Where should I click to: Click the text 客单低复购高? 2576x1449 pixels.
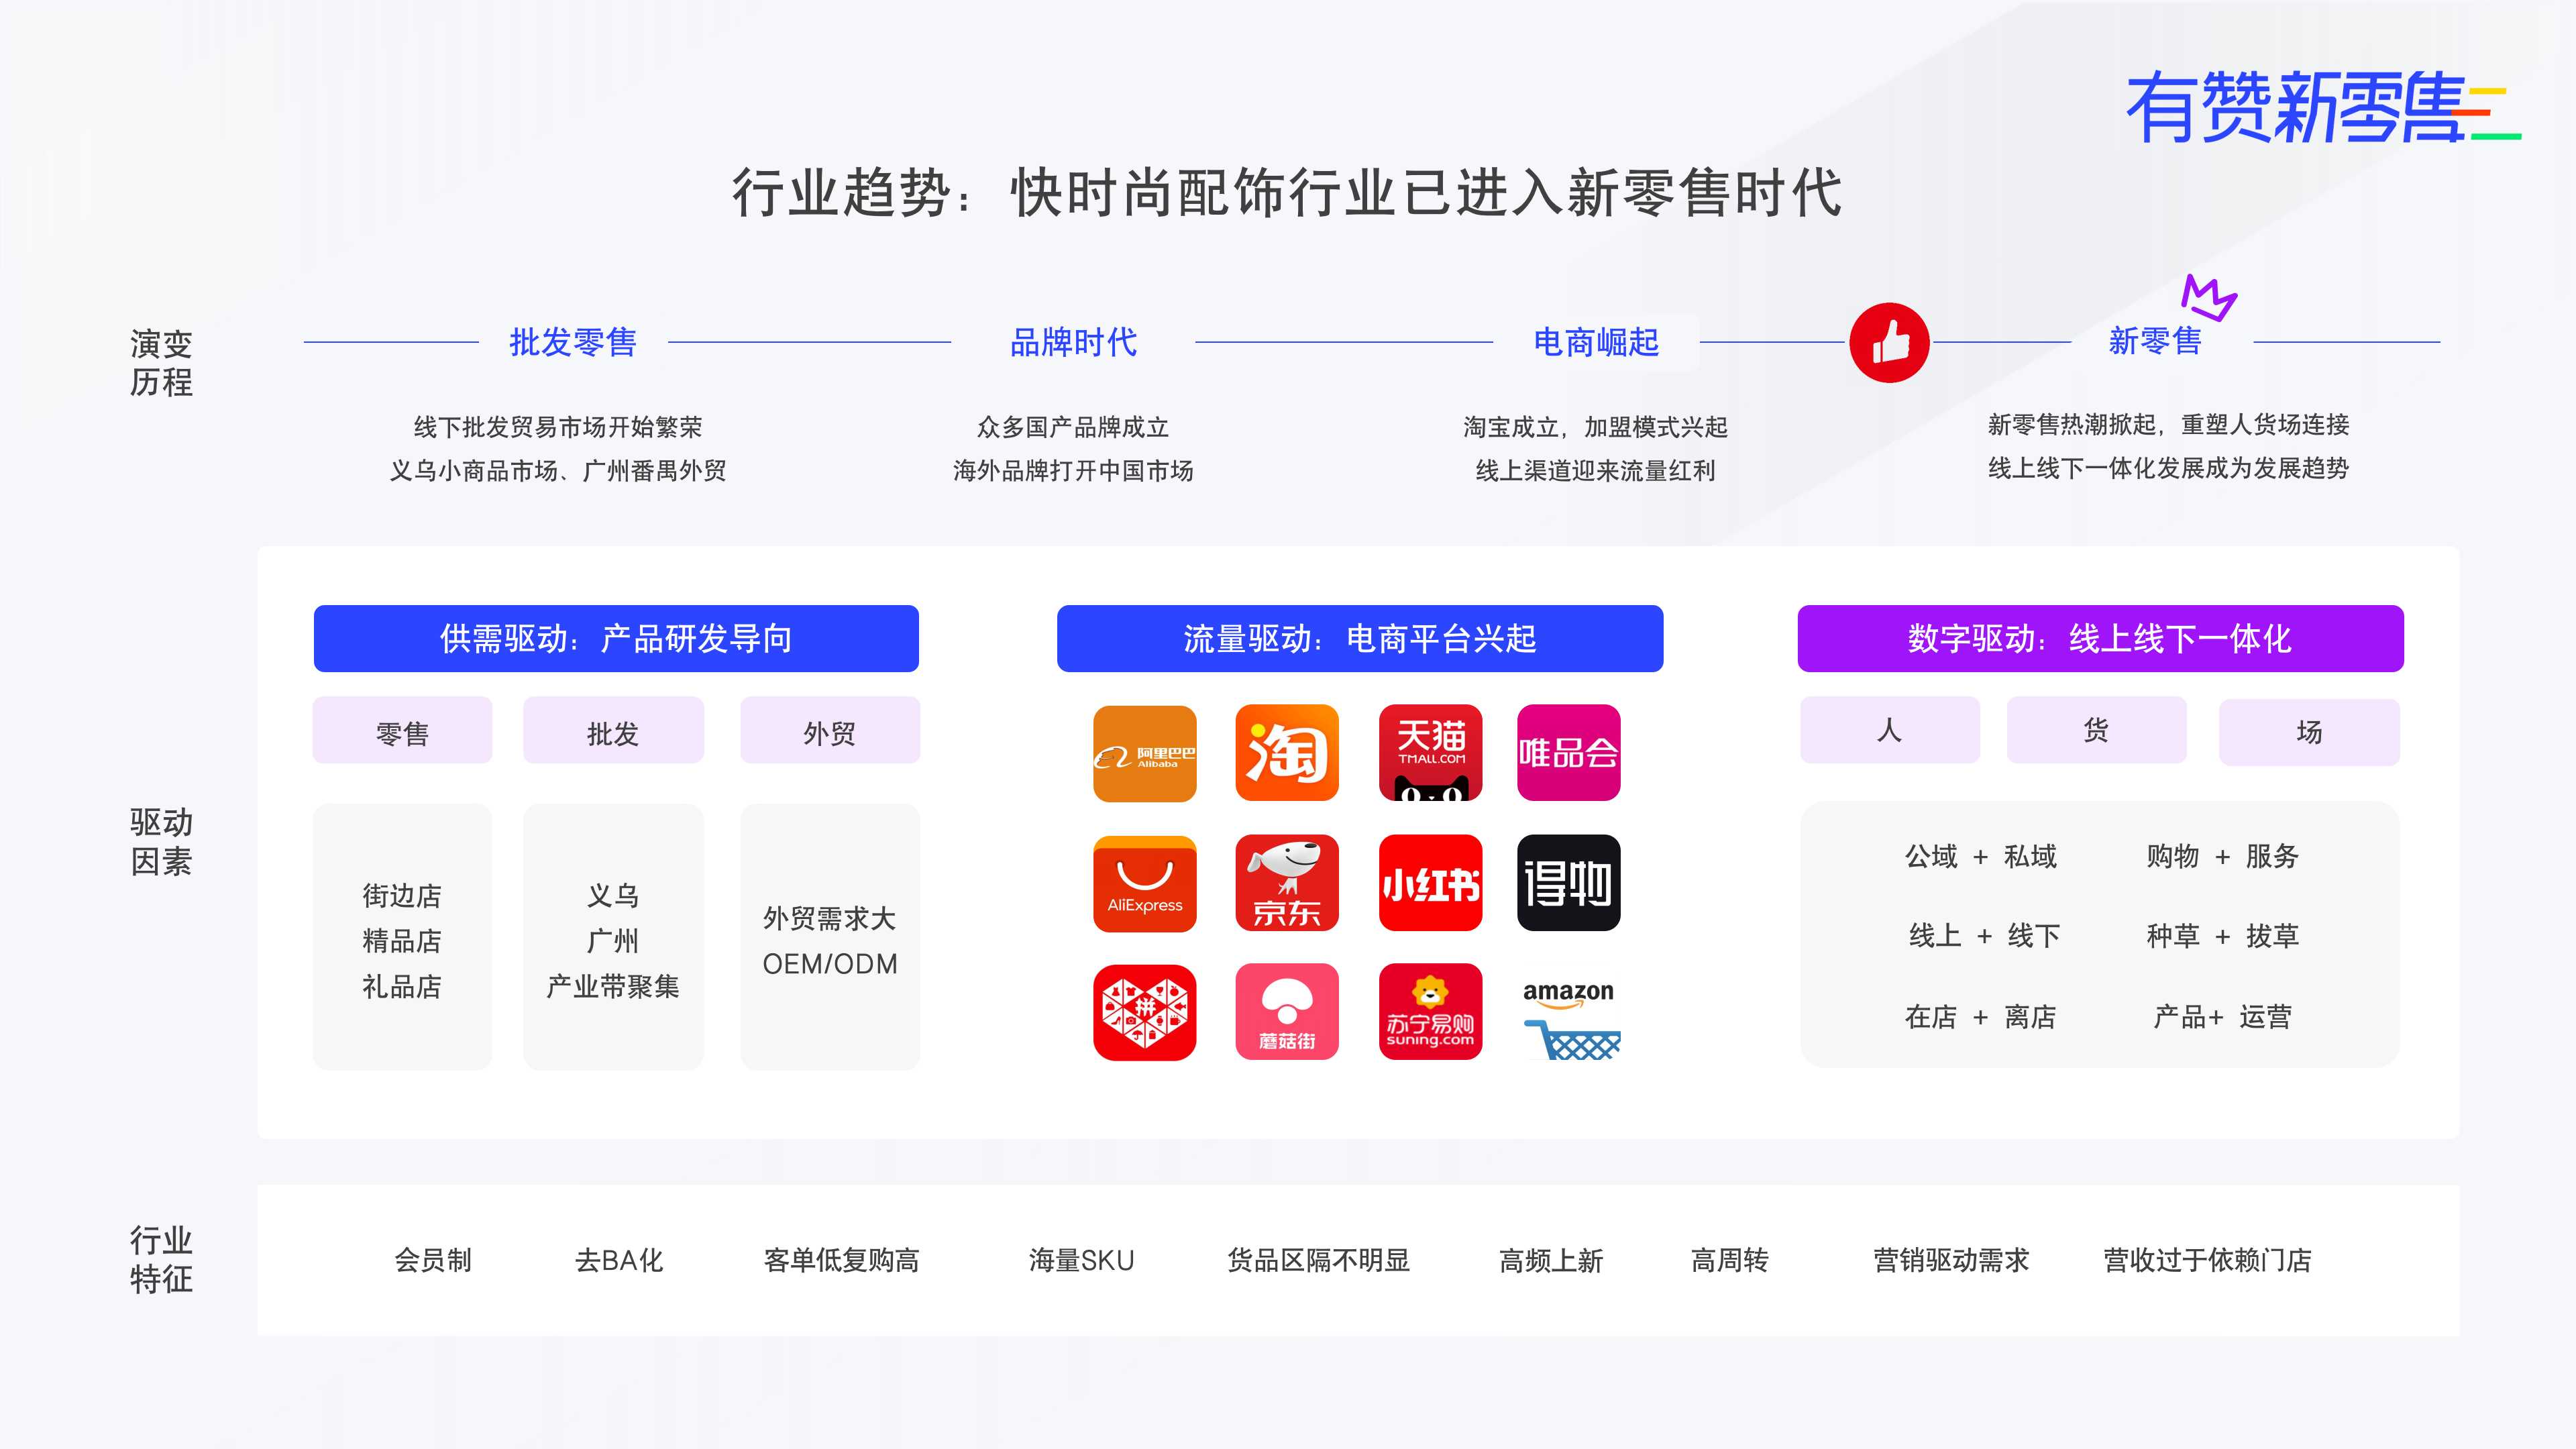coord(841,1260)
